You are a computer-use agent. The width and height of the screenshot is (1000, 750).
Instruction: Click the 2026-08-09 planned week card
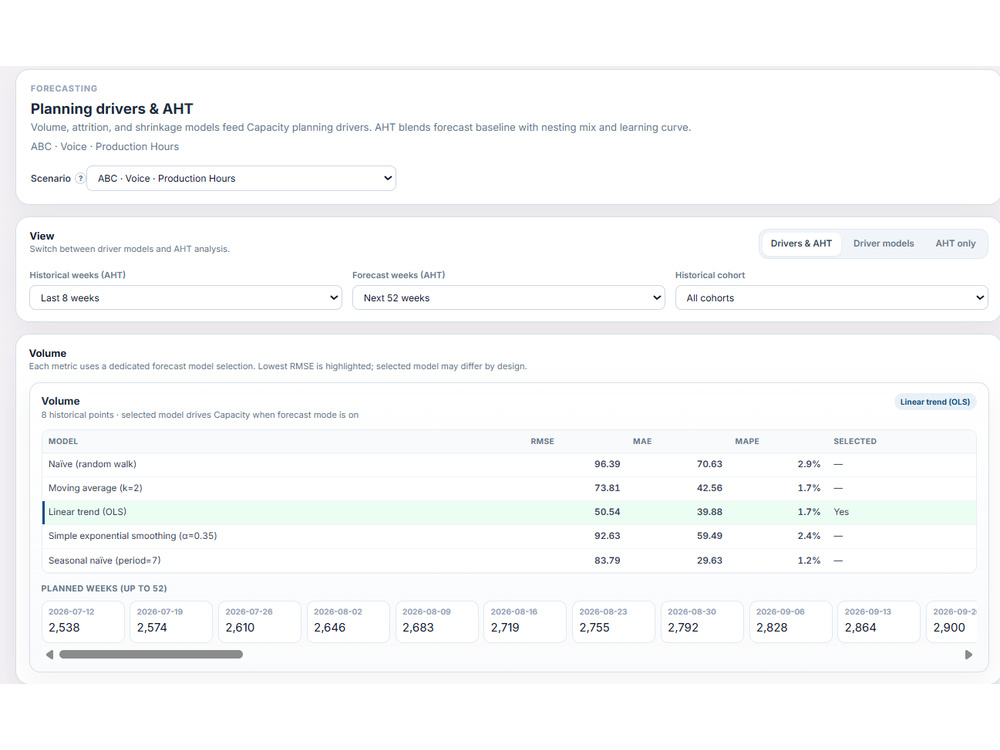click(437, 621)
